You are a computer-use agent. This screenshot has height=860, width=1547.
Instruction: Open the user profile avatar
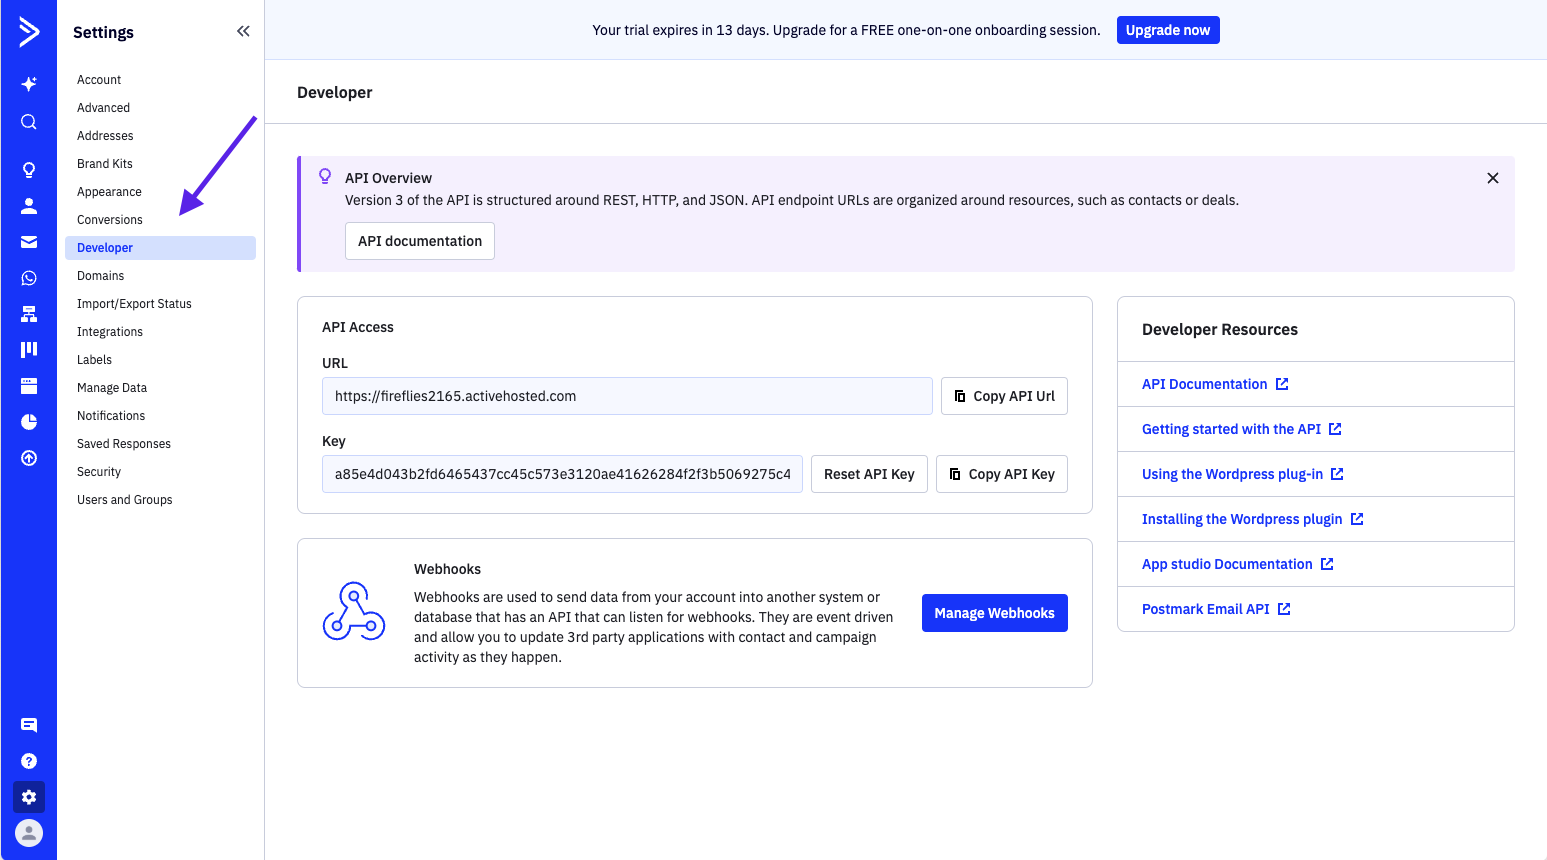click(29, 833)
